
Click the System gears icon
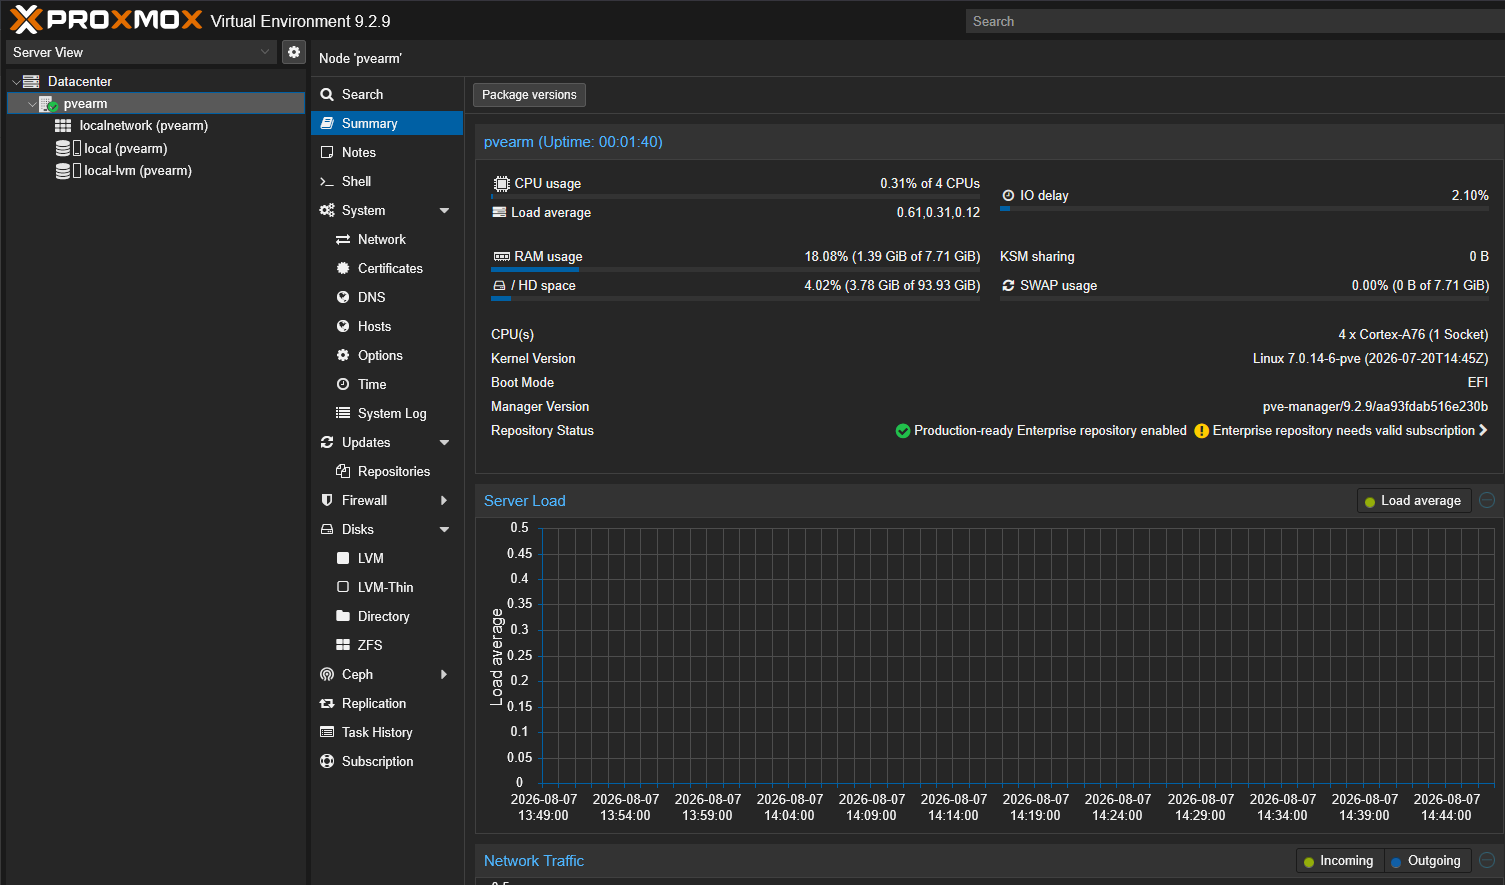(x=327, y=210)
